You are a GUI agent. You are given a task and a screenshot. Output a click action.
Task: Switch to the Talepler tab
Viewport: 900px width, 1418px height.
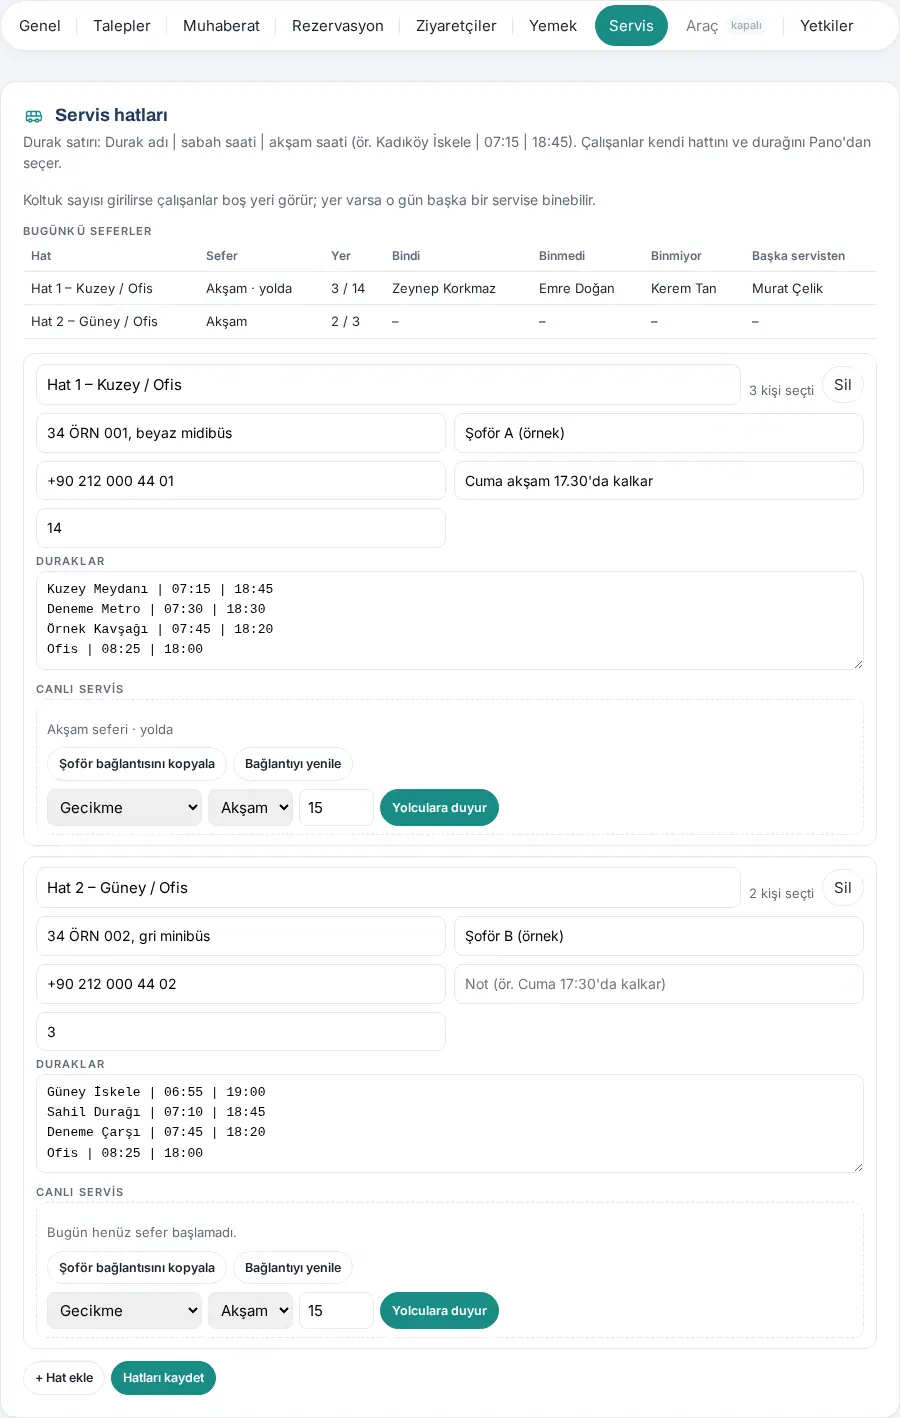point(122,26)
